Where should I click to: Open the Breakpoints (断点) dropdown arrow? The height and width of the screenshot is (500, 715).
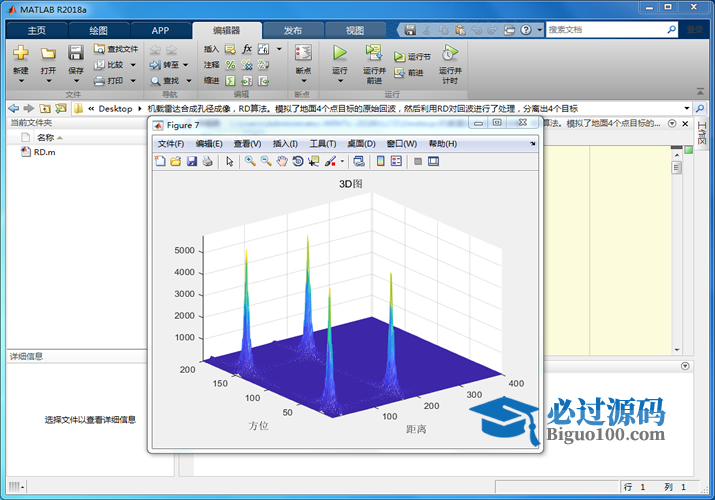pos(304,81)
